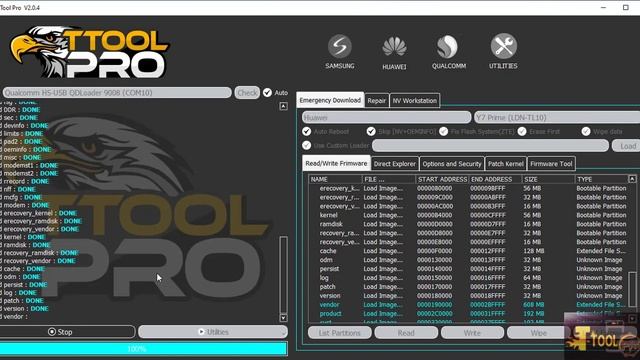Toggle the Wipe data checkbox
This screenshot has width=640, height=360.
586,131
